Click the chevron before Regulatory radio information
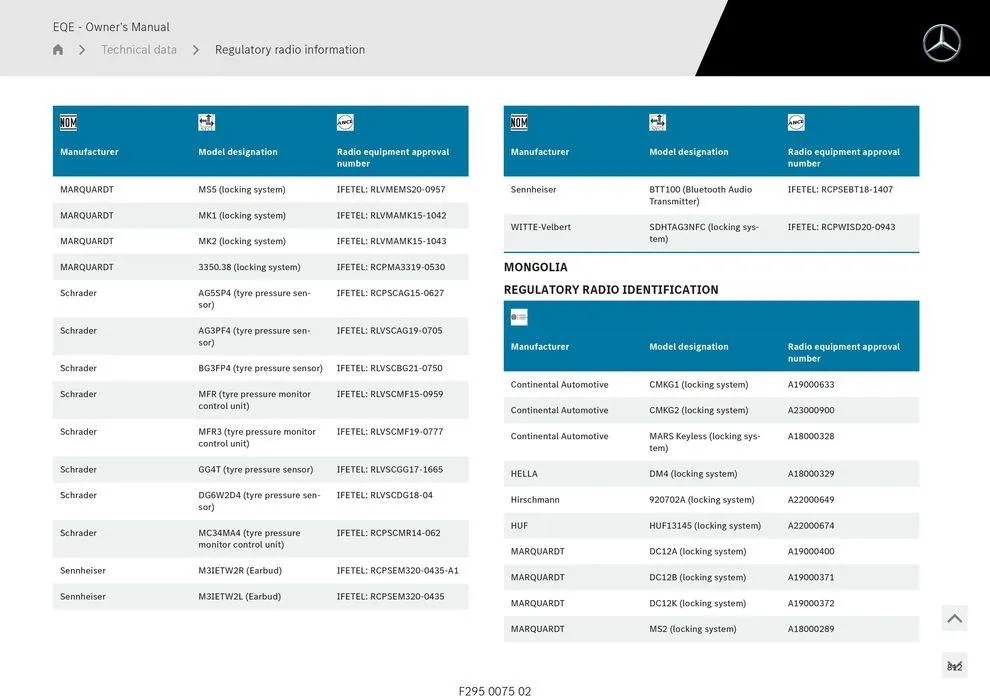The height and width of the screenshot is (700, 990). [x=196, y=50]
